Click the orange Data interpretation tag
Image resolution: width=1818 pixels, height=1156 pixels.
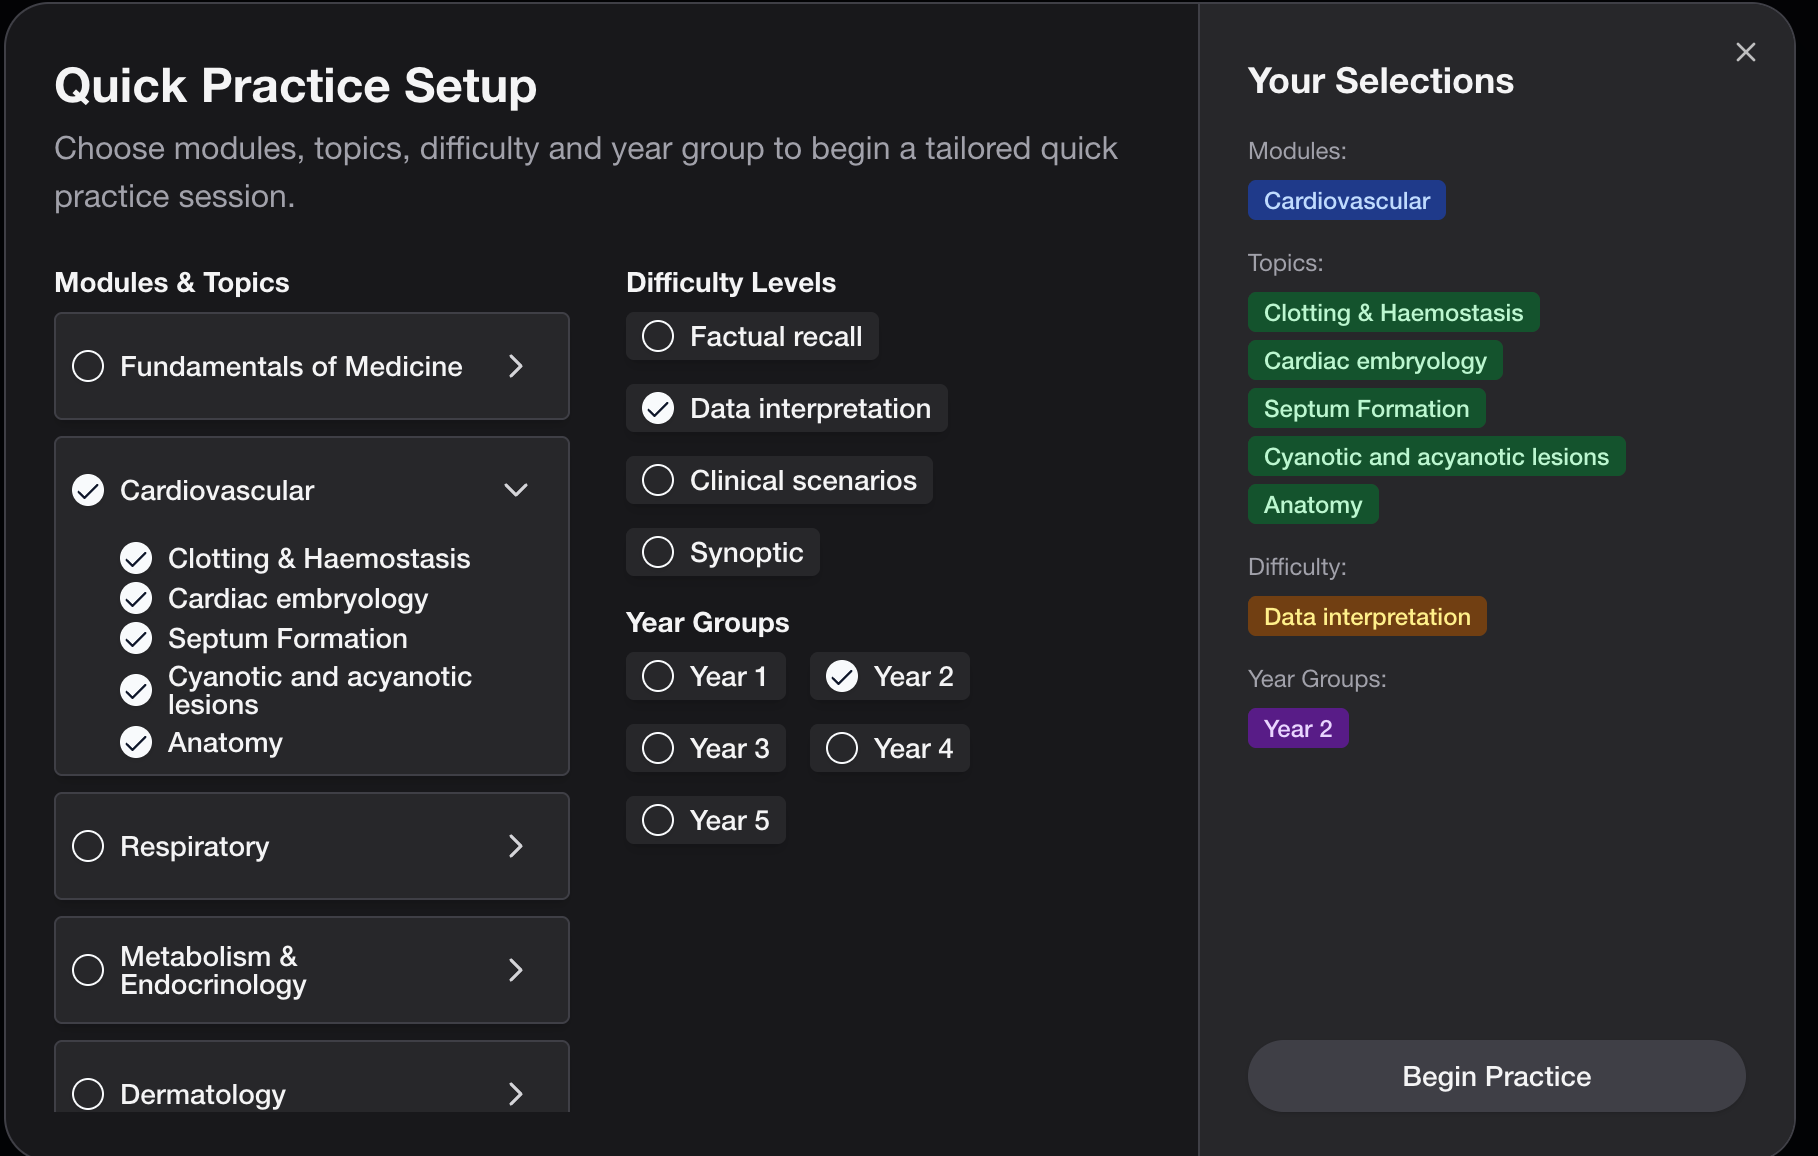(x=1366, y=616)
